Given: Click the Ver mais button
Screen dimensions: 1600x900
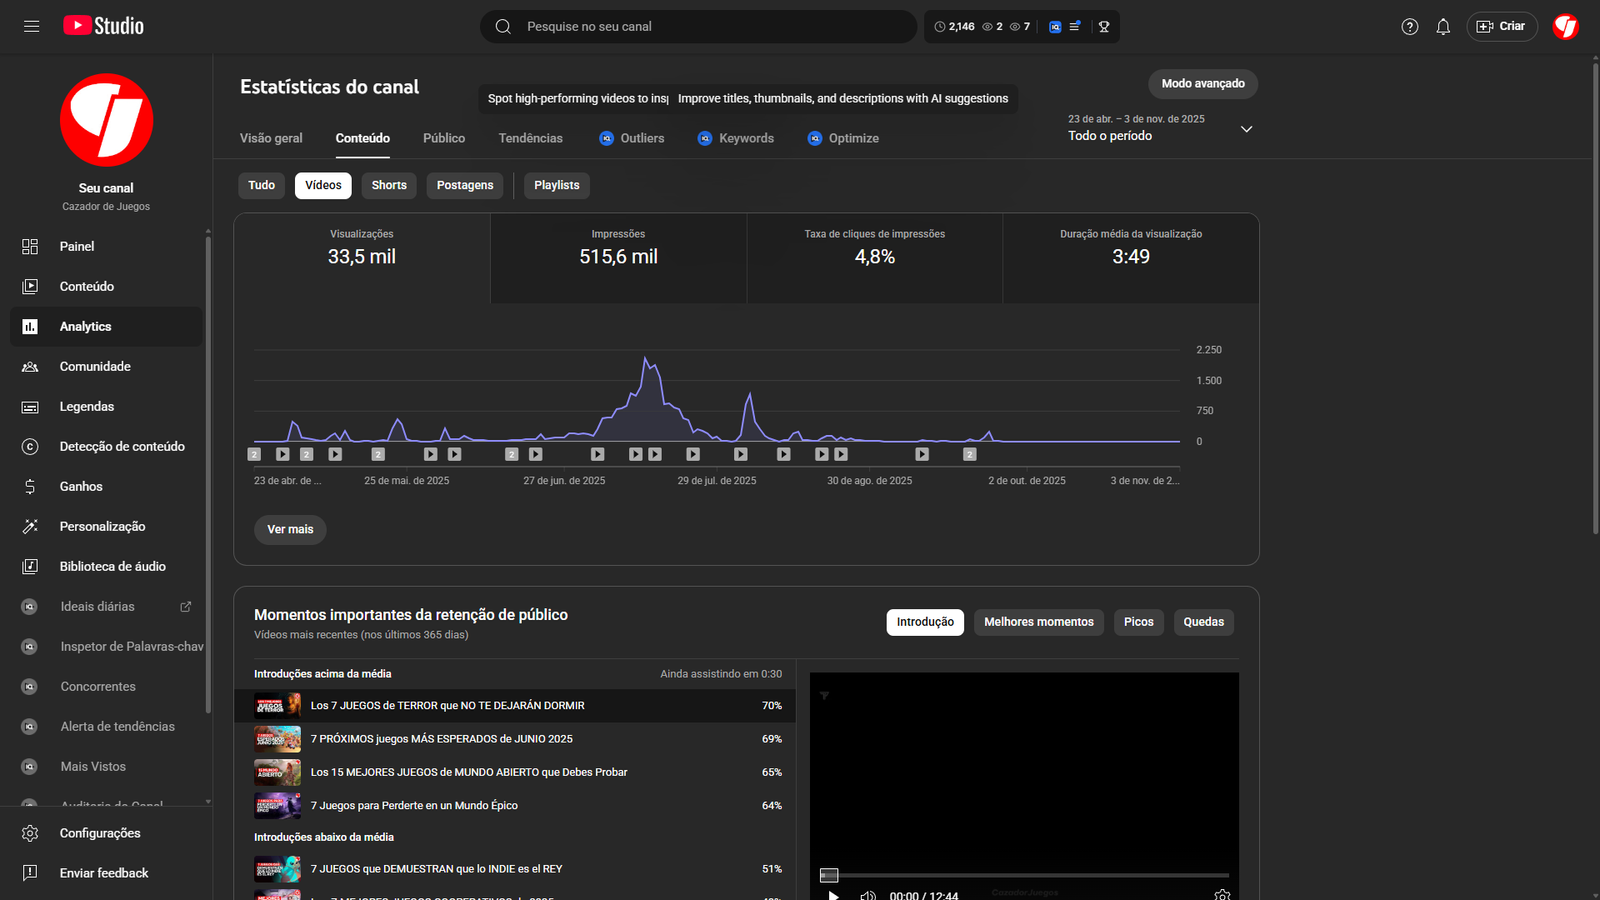Looking at the screenshot, I should (x=290, y=530).
